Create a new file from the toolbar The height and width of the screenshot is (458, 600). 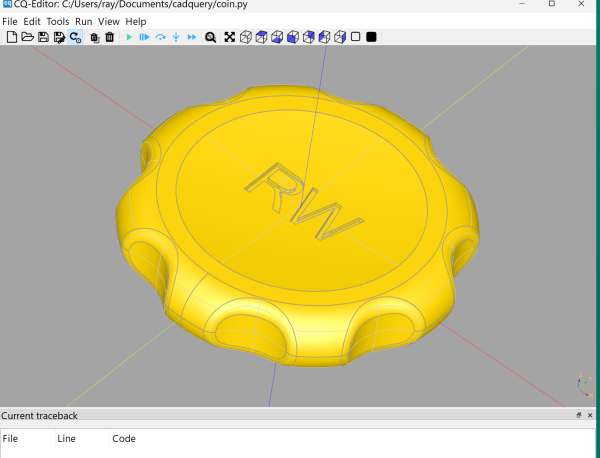click(11, 37)
